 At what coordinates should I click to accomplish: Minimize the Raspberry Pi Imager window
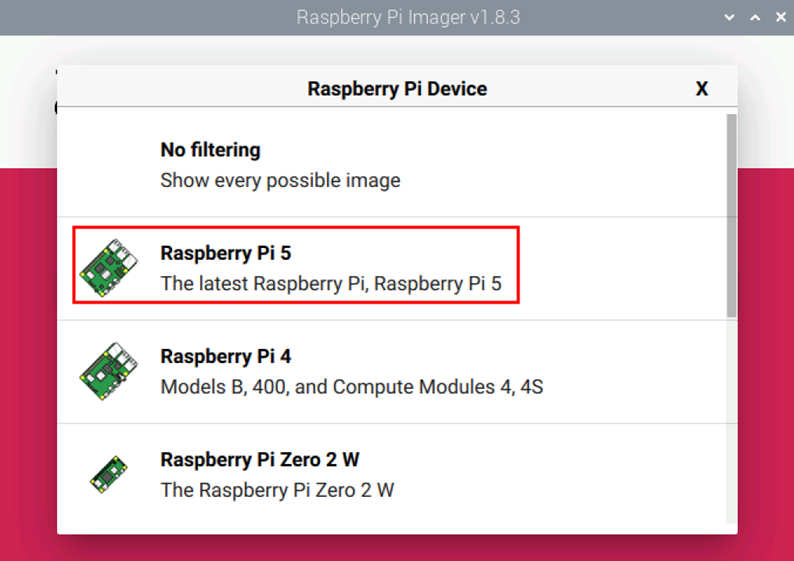(729, 17)
